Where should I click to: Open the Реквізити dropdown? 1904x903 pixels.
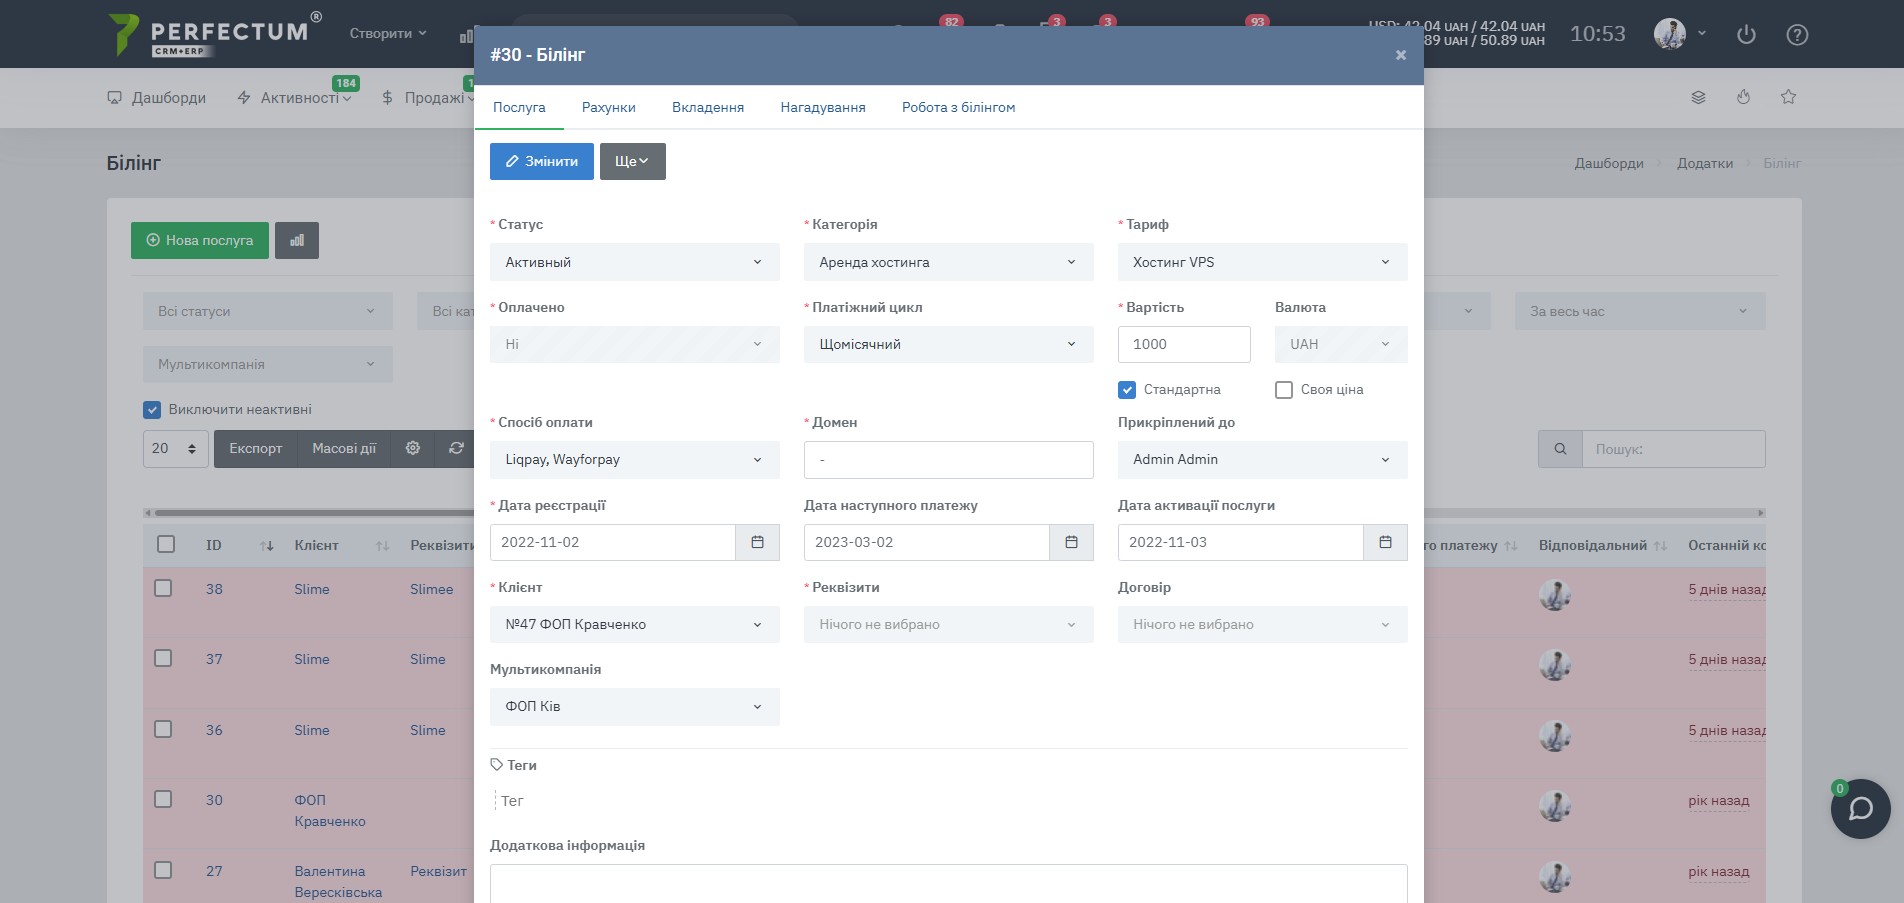[949, 624]
